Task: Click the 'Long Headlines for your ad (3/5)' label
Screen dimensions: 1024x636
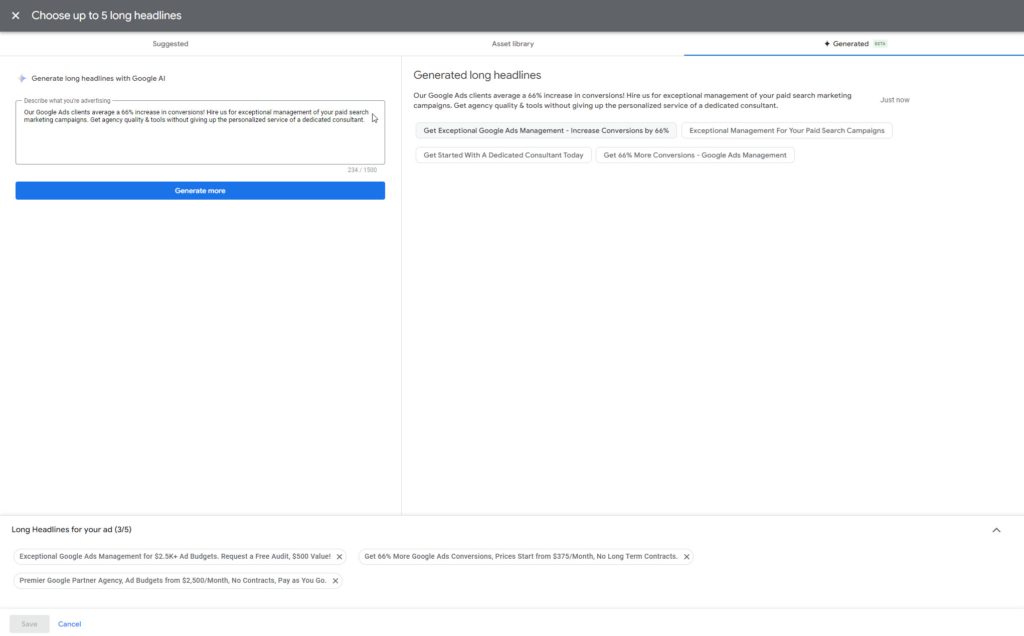Action: click(71, 530)
